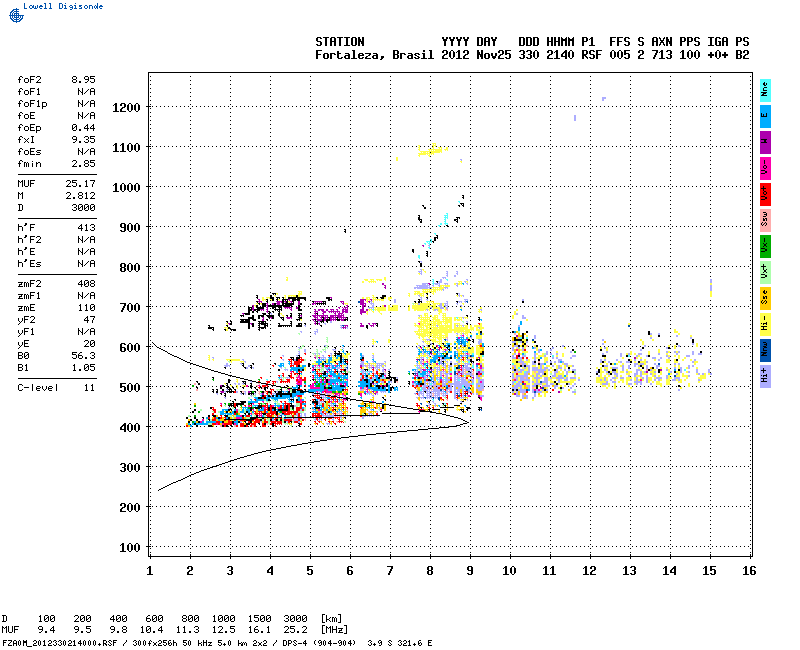This screenshot has width=800, height=650.
Task: Click the time 2140 in header
Action: [x=560, y=55]
